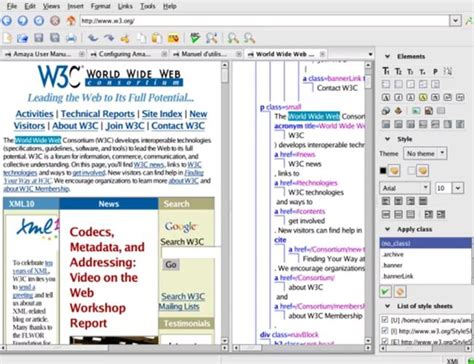Follow the Site Index link

pyautogui.click(x=162, y=114)
